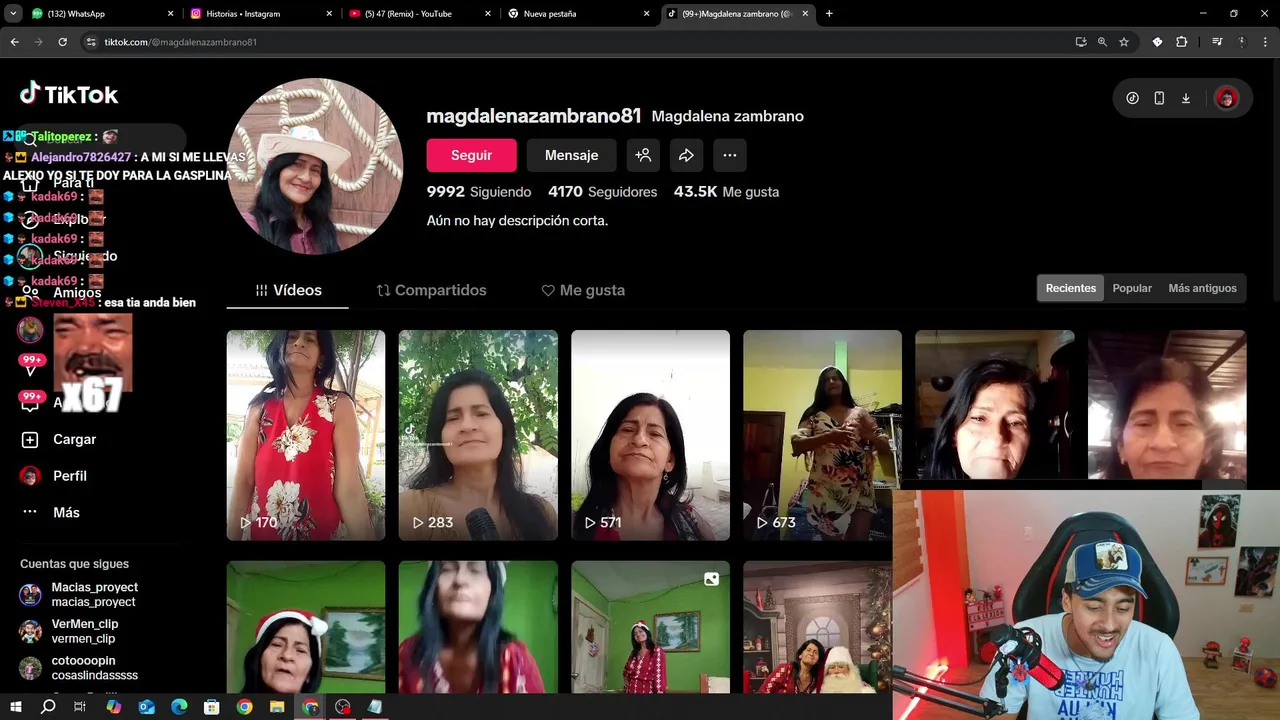Click the address bar URL field
This screenshot has height=720, width=1280.
pos(580,42)
